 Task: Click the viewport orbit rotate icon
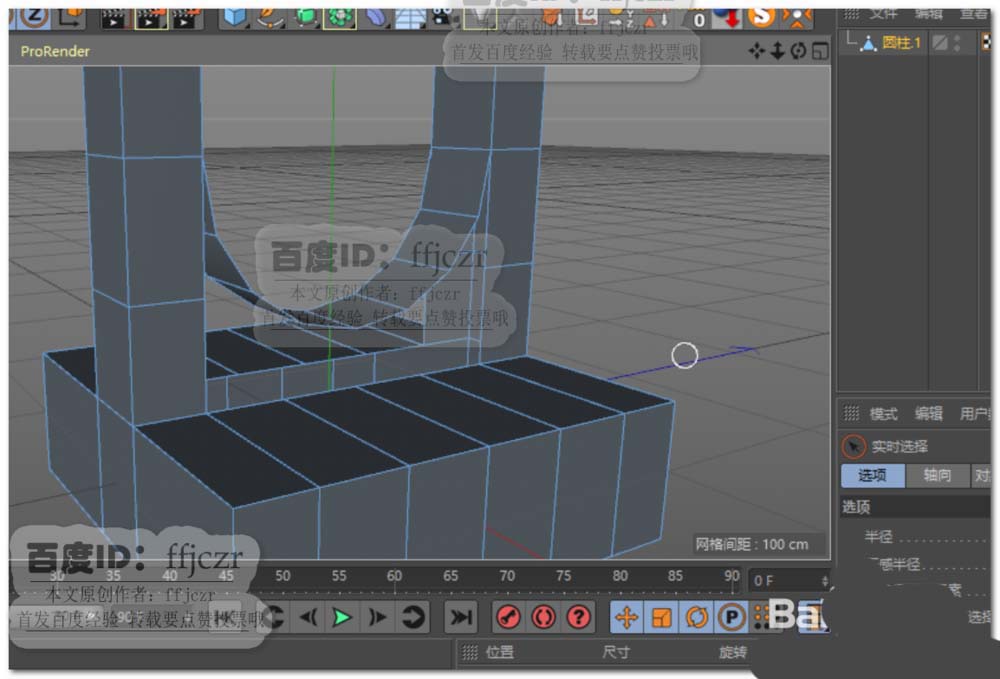tap(798, 51)
